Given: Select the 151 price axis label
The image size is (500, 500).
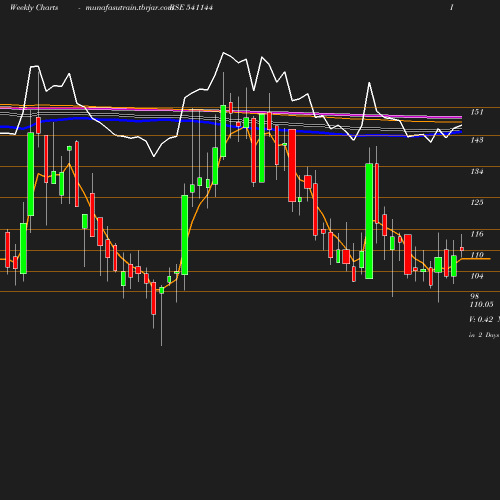Looking at the screenshot, I should point(477,112).
